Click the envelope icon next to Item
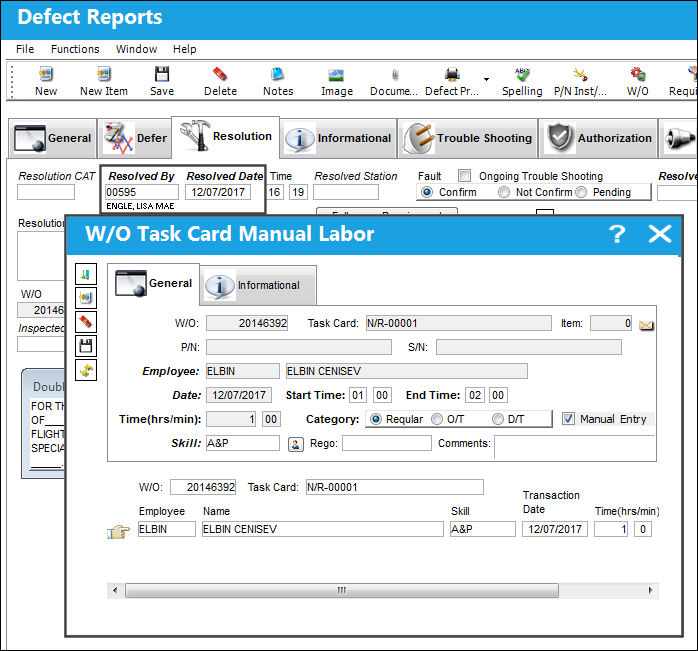The image size is (698, 651). 646,325
